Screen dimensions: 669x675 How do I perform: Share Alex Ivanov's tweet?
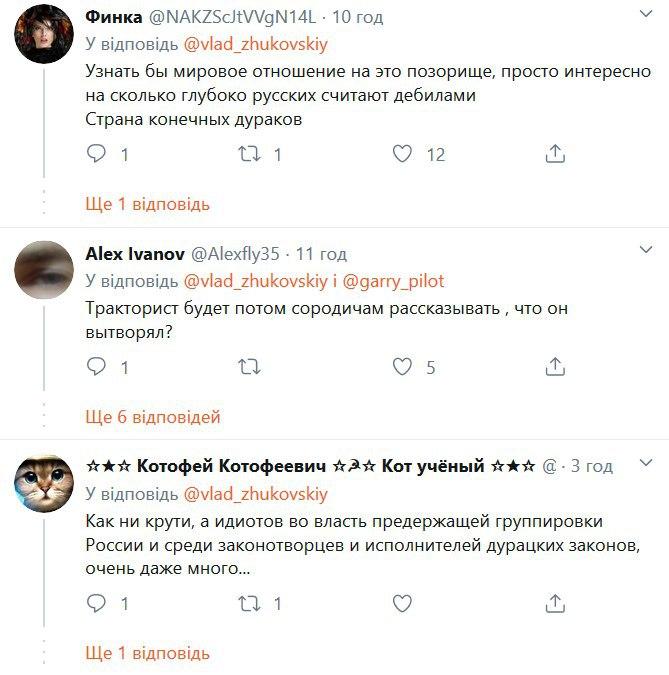556,367
